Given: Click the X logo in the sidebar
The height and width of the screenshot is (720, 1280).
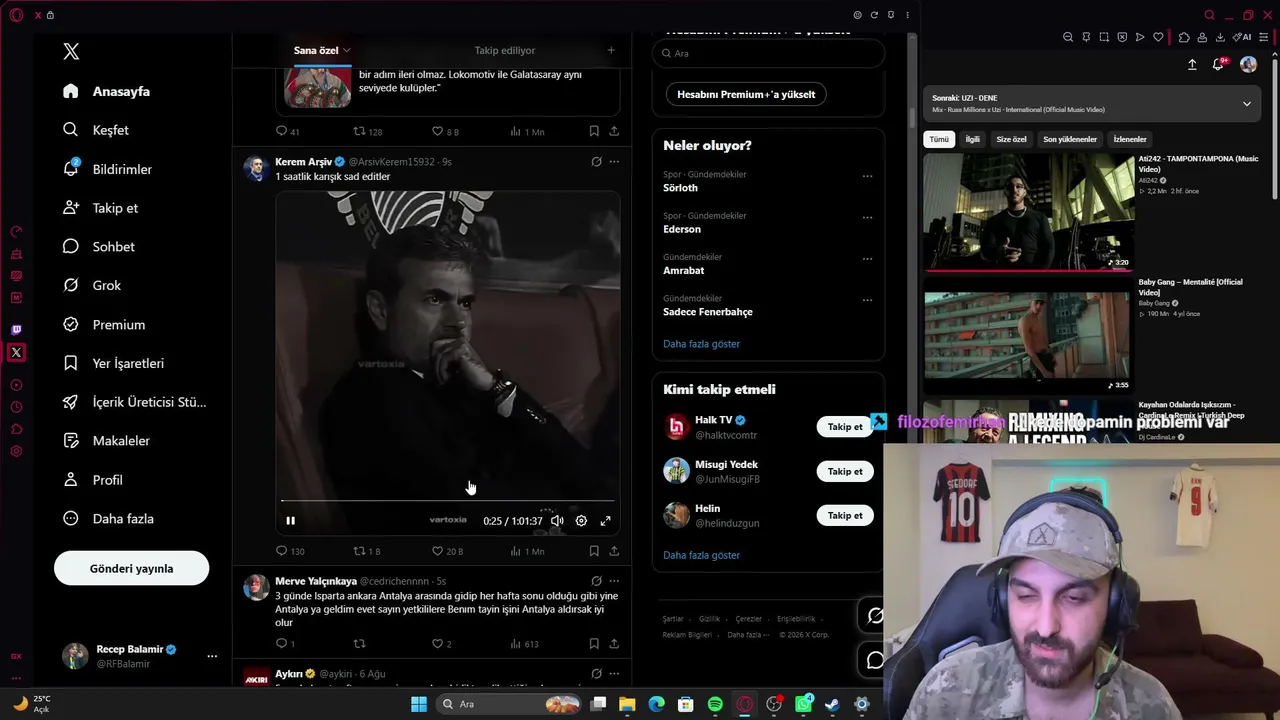Looking at the screenshot, I should point(71,52).
